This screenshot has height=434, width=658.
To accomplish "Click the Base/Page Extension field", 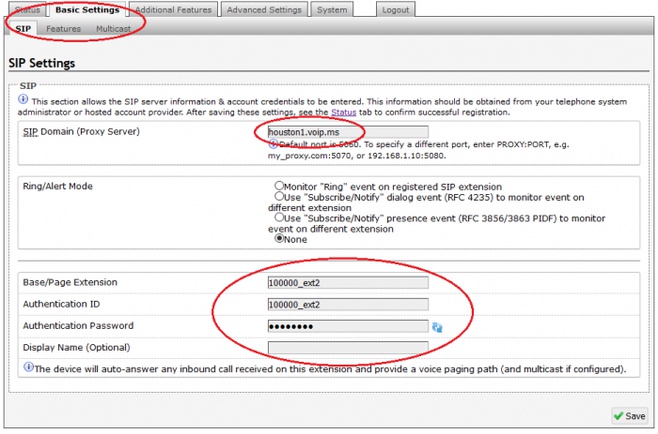I will (348, 282).
